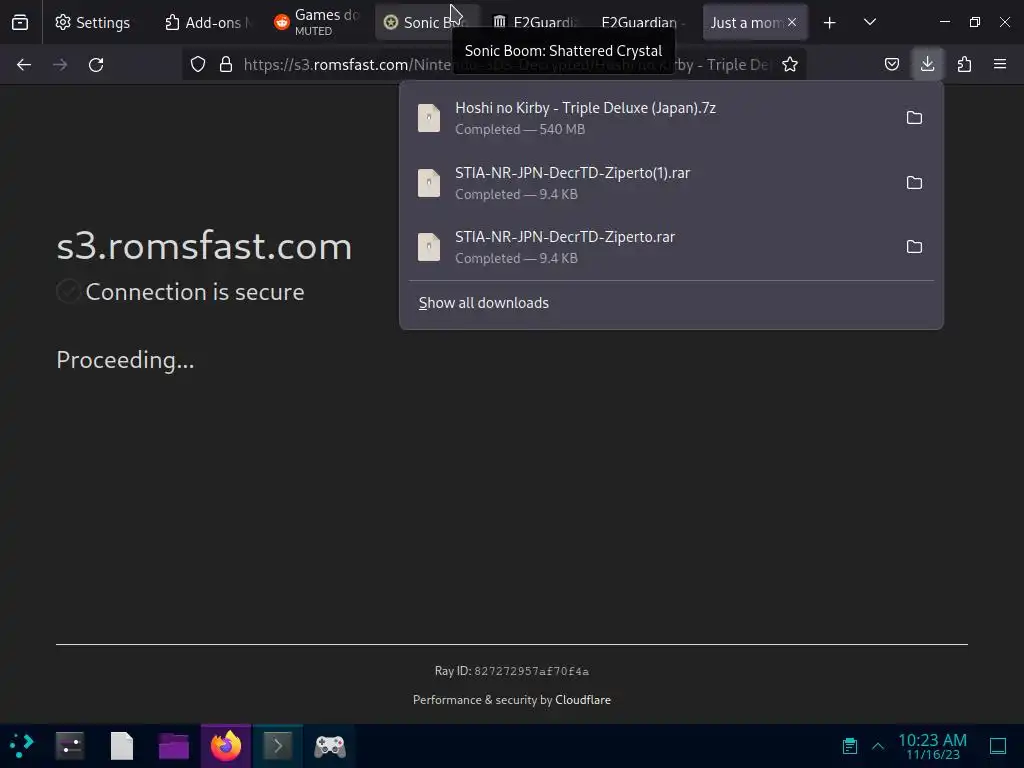Open tracking protection shield panel
This screenshot has height=768, width=1024.
[x=198, y=64]
